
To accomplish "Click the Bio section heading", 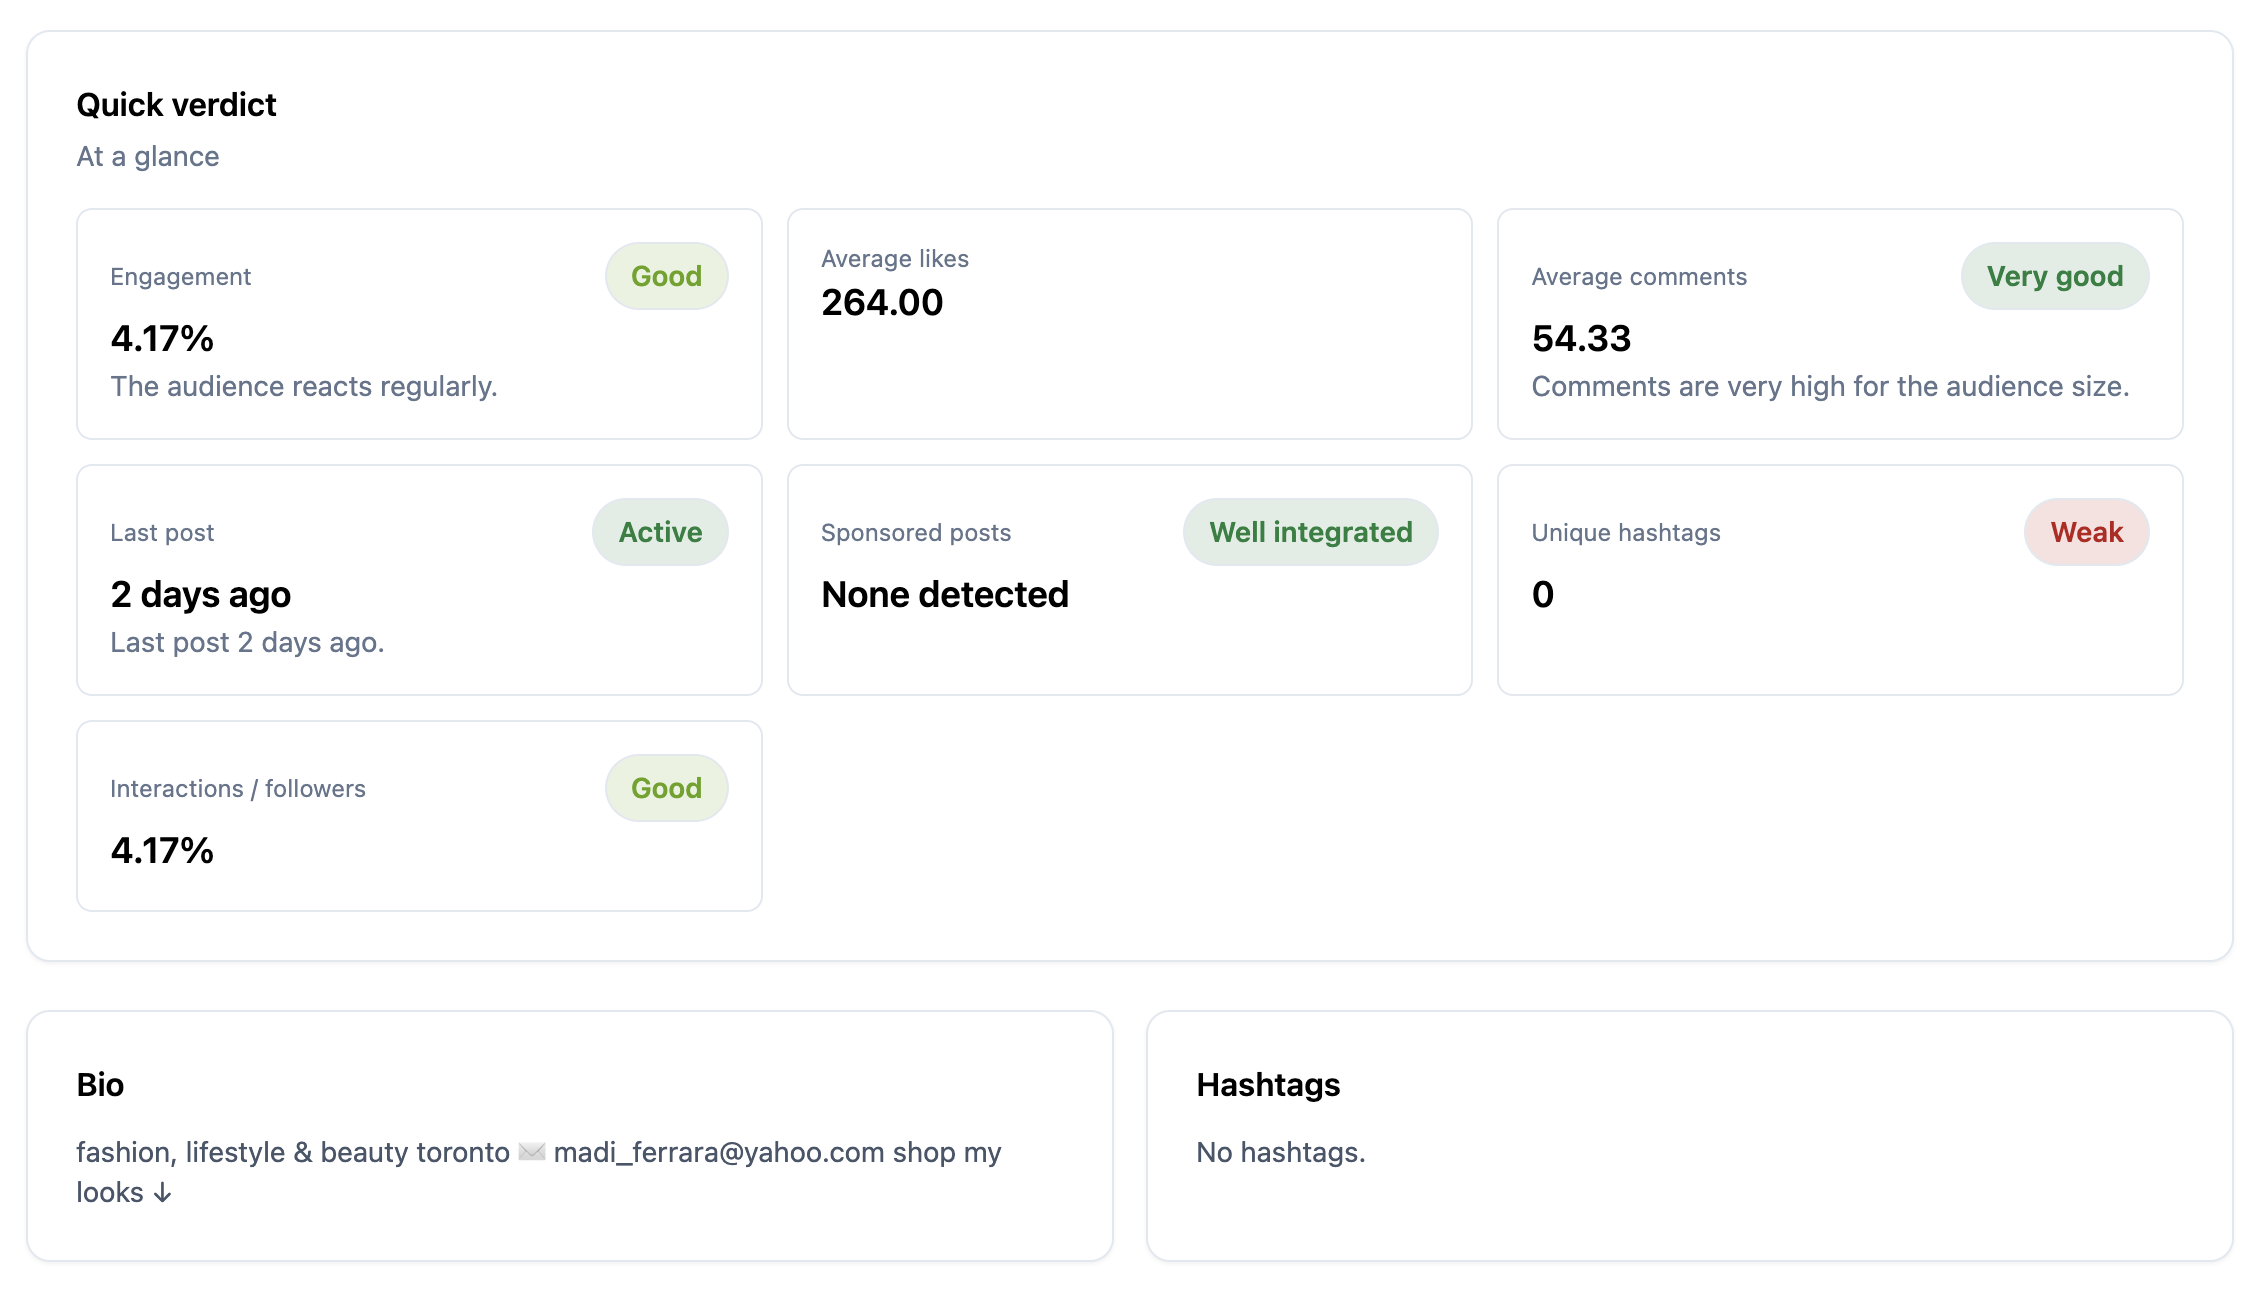I will point(100,1085).
